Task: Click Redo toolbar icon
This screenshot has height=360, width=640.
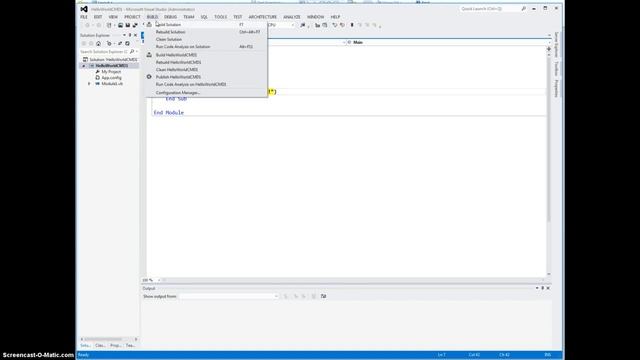Action: pos(342,25)
